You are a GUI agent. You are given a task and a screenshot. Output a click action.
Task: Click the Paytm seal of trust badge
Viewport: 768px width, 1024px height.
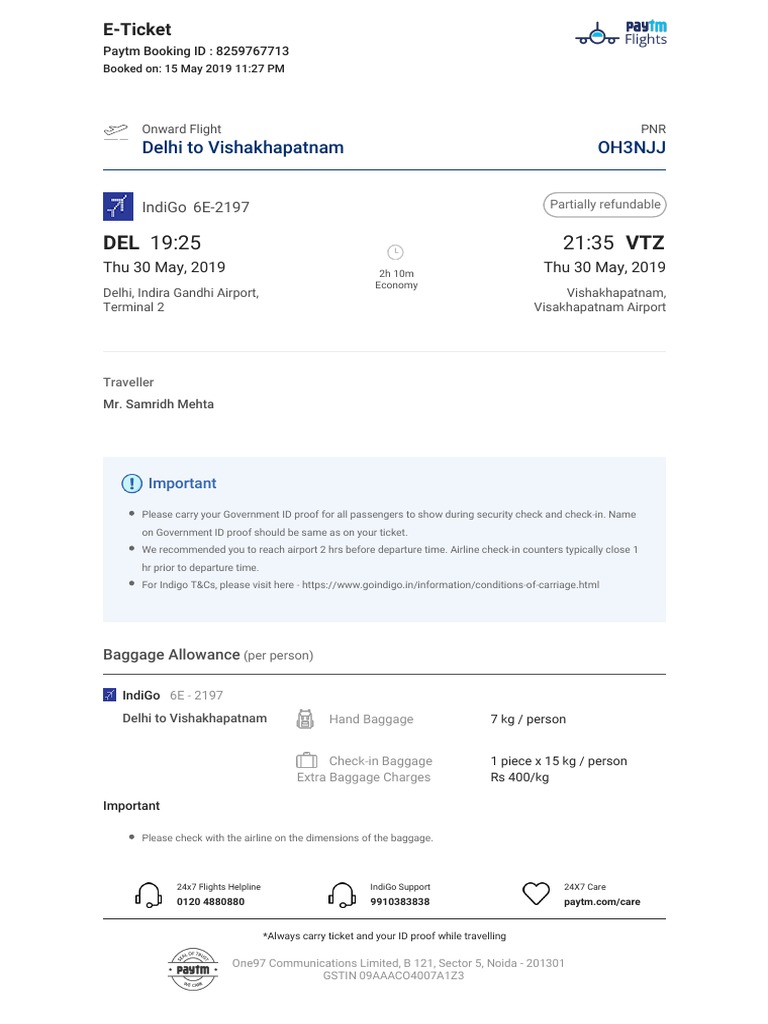point(193,969)
